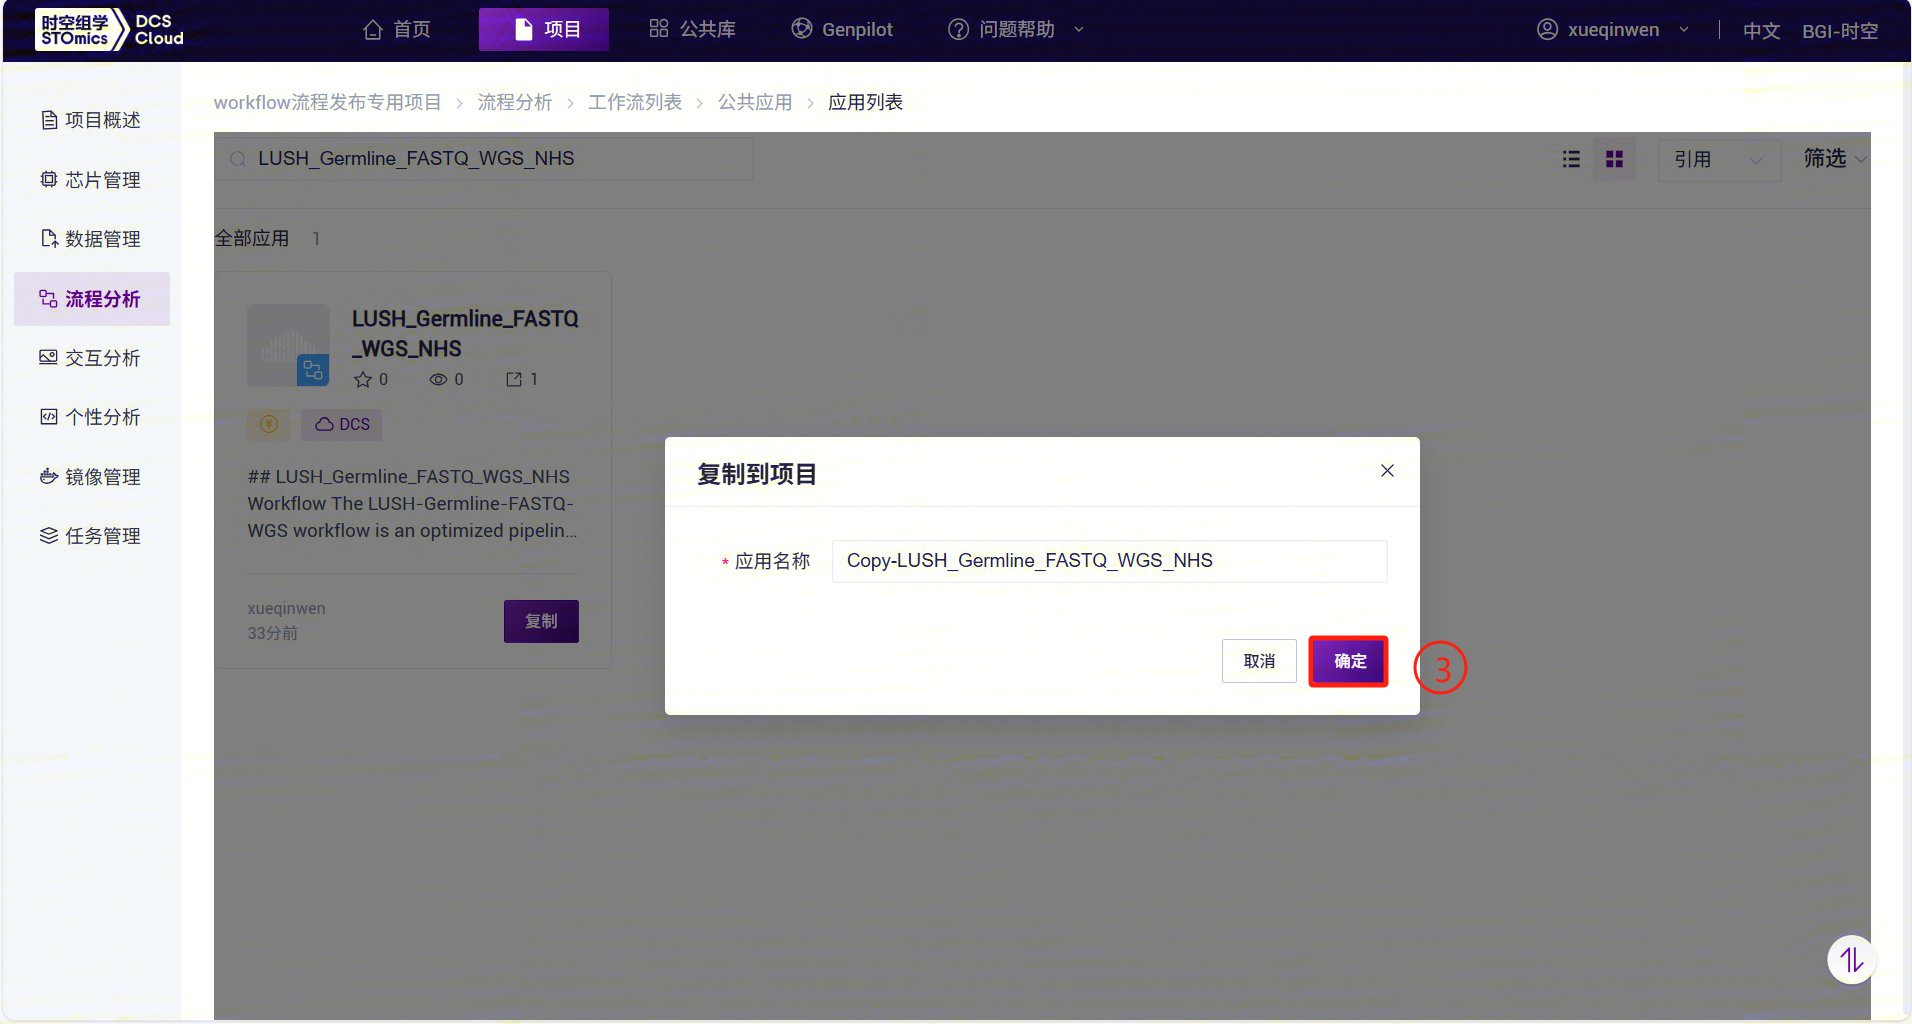The height and width of the screenshot is (1024, 1912).
Task: Open the 公共库 tab
Action: (692, 29)
